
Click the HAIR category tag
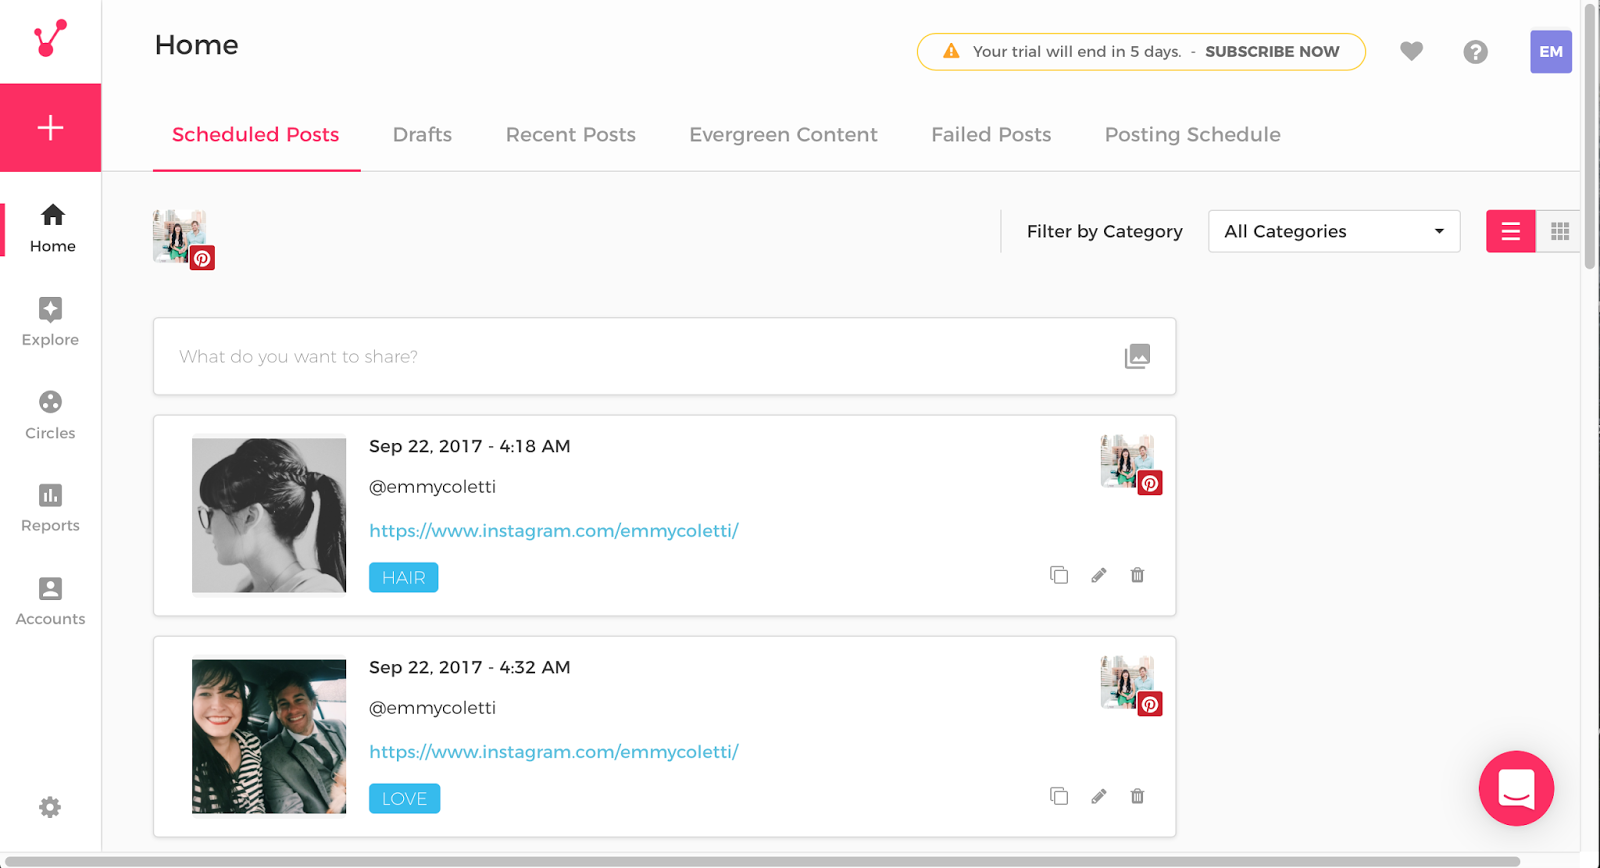pos(404,578)
